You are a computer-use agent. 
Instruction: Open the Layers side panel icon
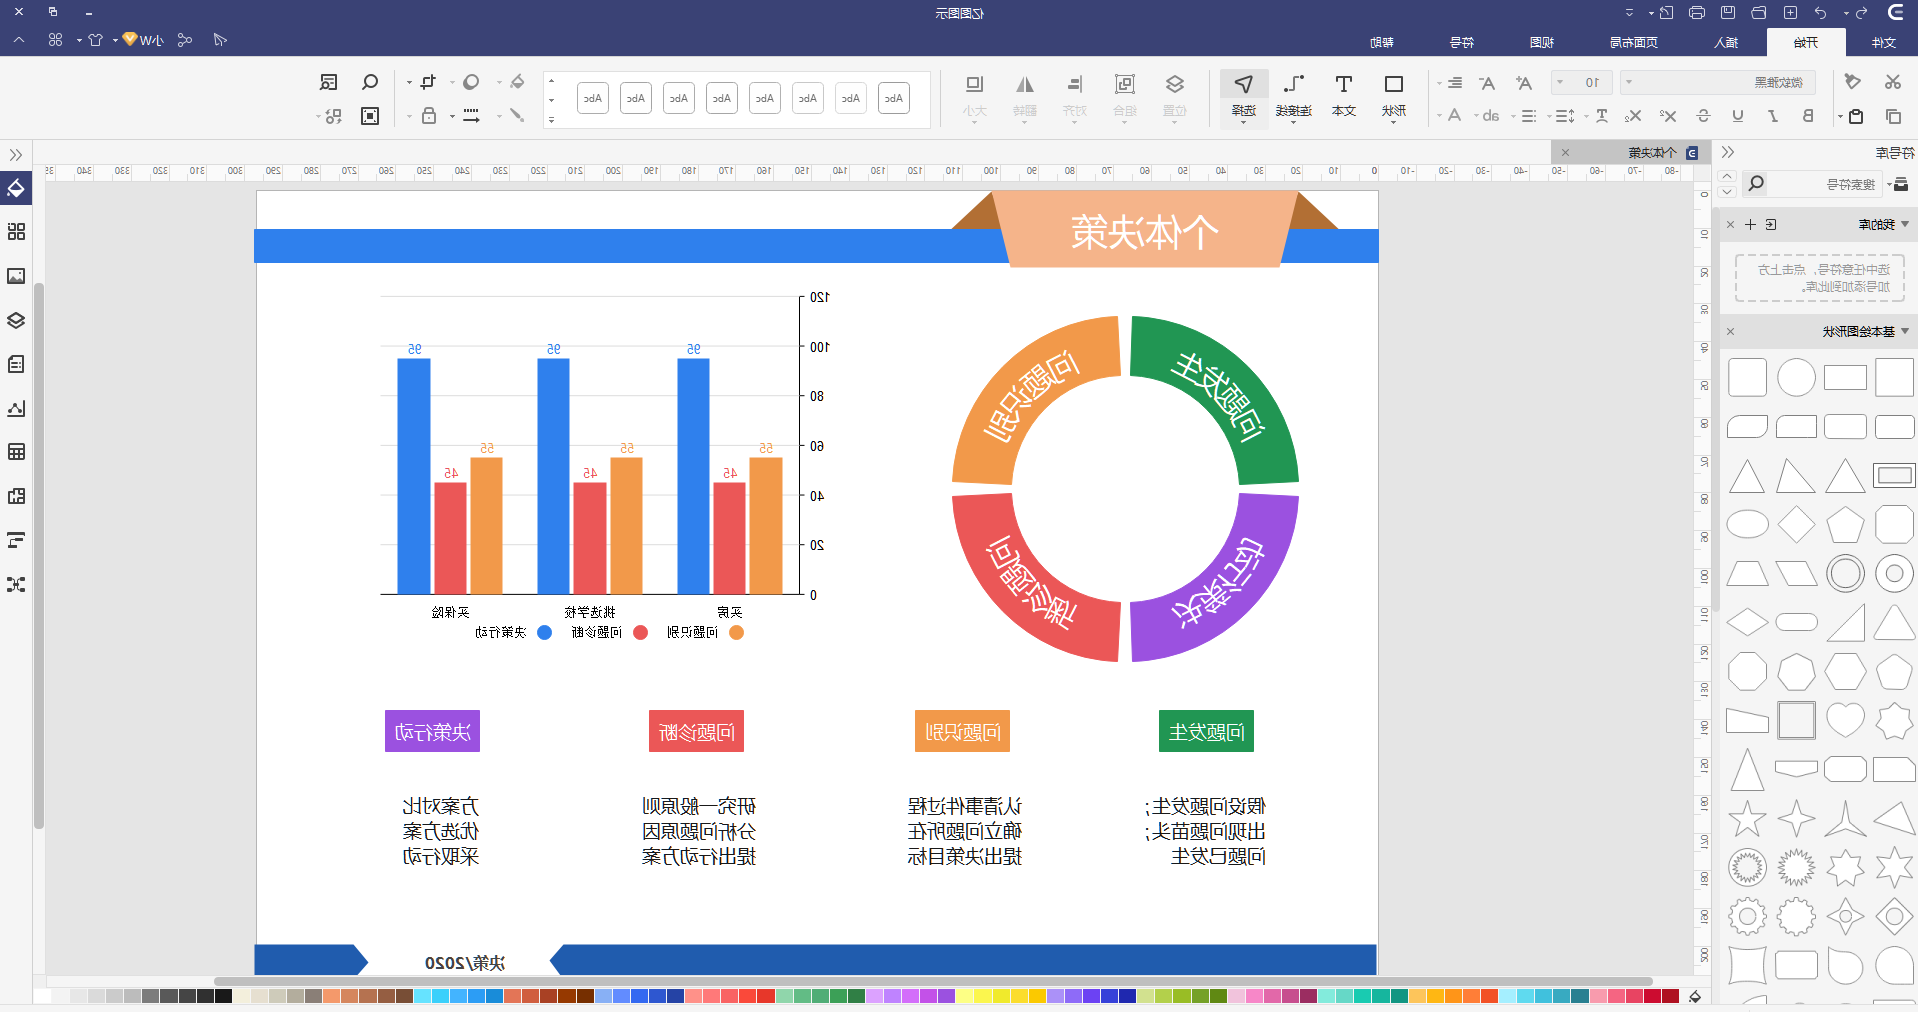point(16,320)
